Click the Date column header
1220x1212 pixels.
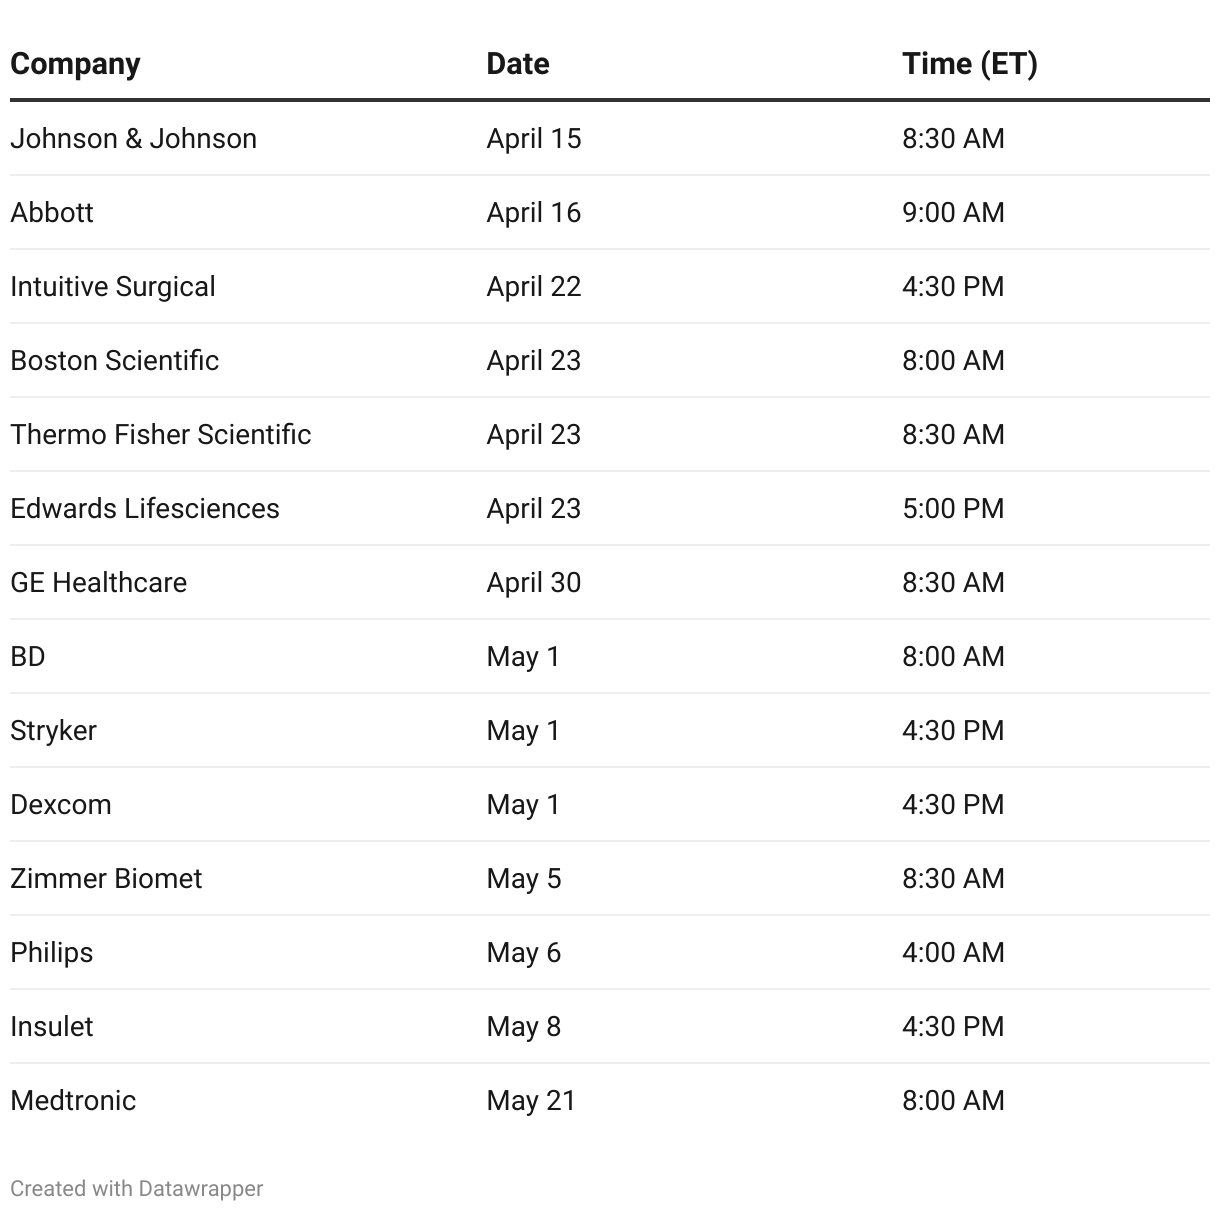[x=517, y=64]
